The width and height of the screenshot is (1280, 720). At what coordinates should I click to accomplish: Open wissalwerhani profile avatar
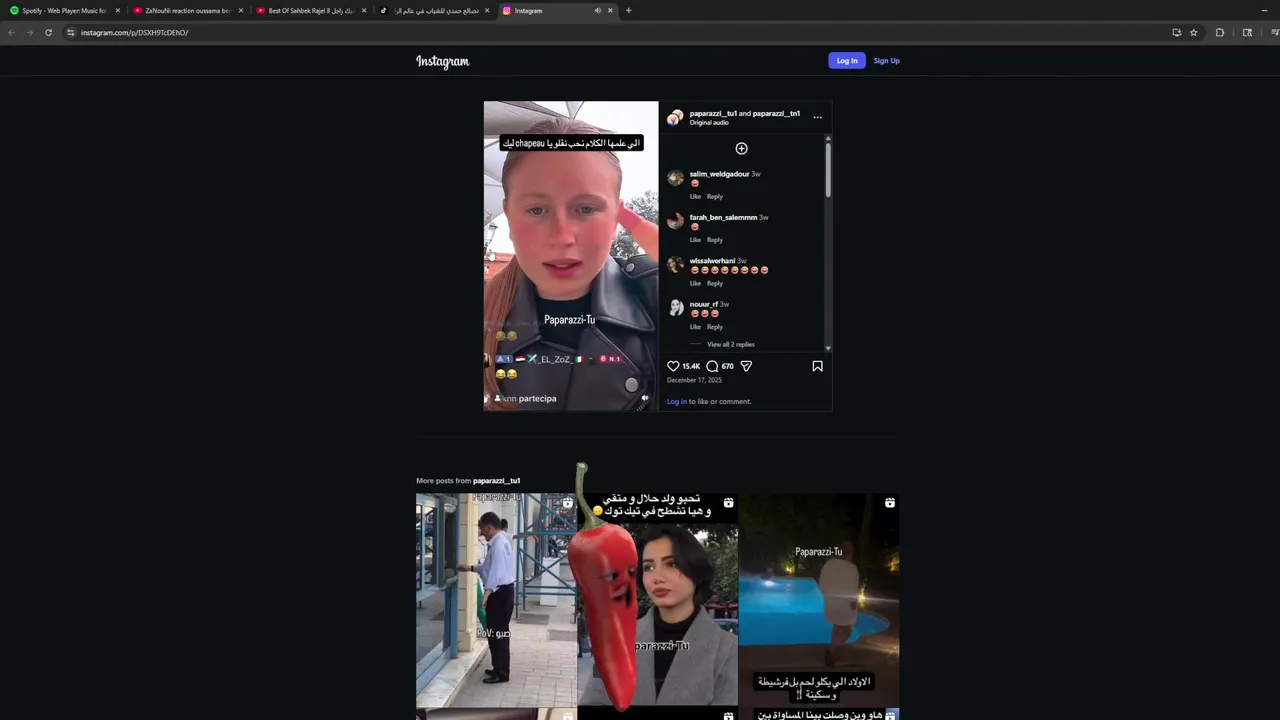click(x=675, y=265)
